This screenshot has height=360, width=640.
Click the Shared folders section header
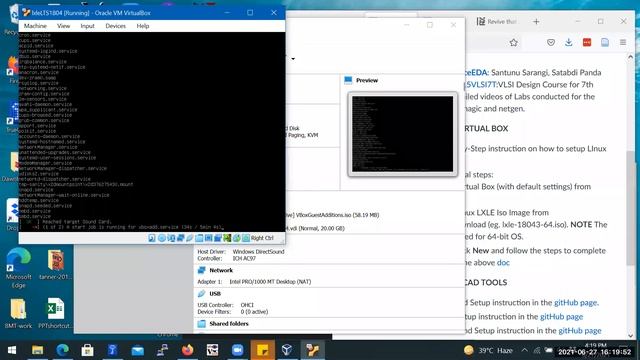point(229,324)
